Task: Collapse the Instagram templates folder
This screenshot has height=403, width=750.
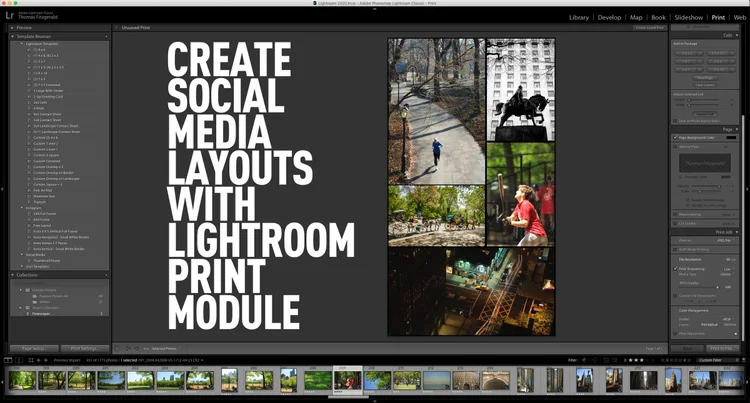Action: [x=22, y=208]
